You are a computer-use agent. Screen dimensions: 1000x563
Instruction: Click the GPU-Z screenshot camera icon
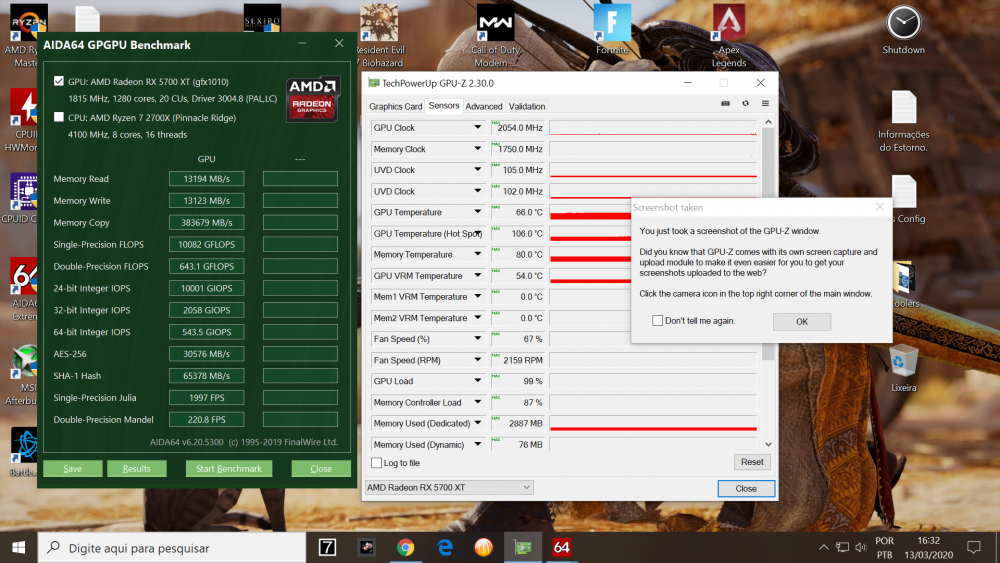pyautogui.click(x=726, y=104)
